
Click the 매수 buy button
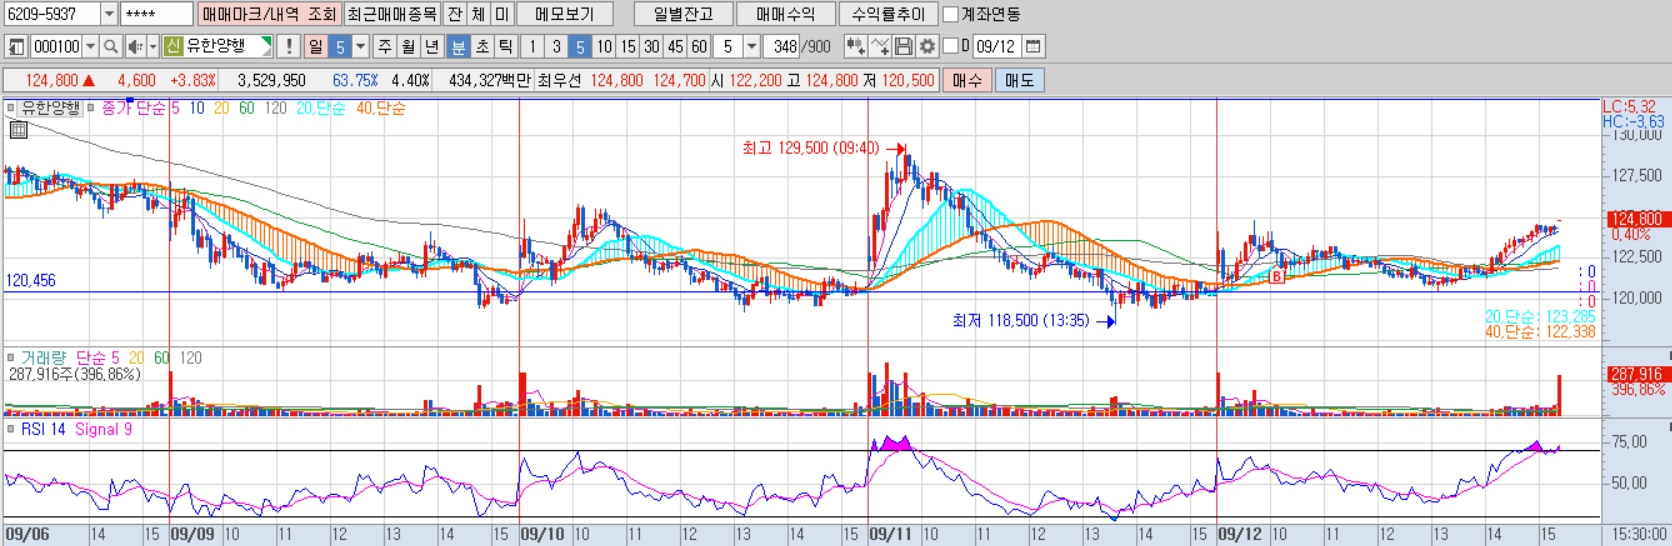pyautogui.click(x=966, y=80)
